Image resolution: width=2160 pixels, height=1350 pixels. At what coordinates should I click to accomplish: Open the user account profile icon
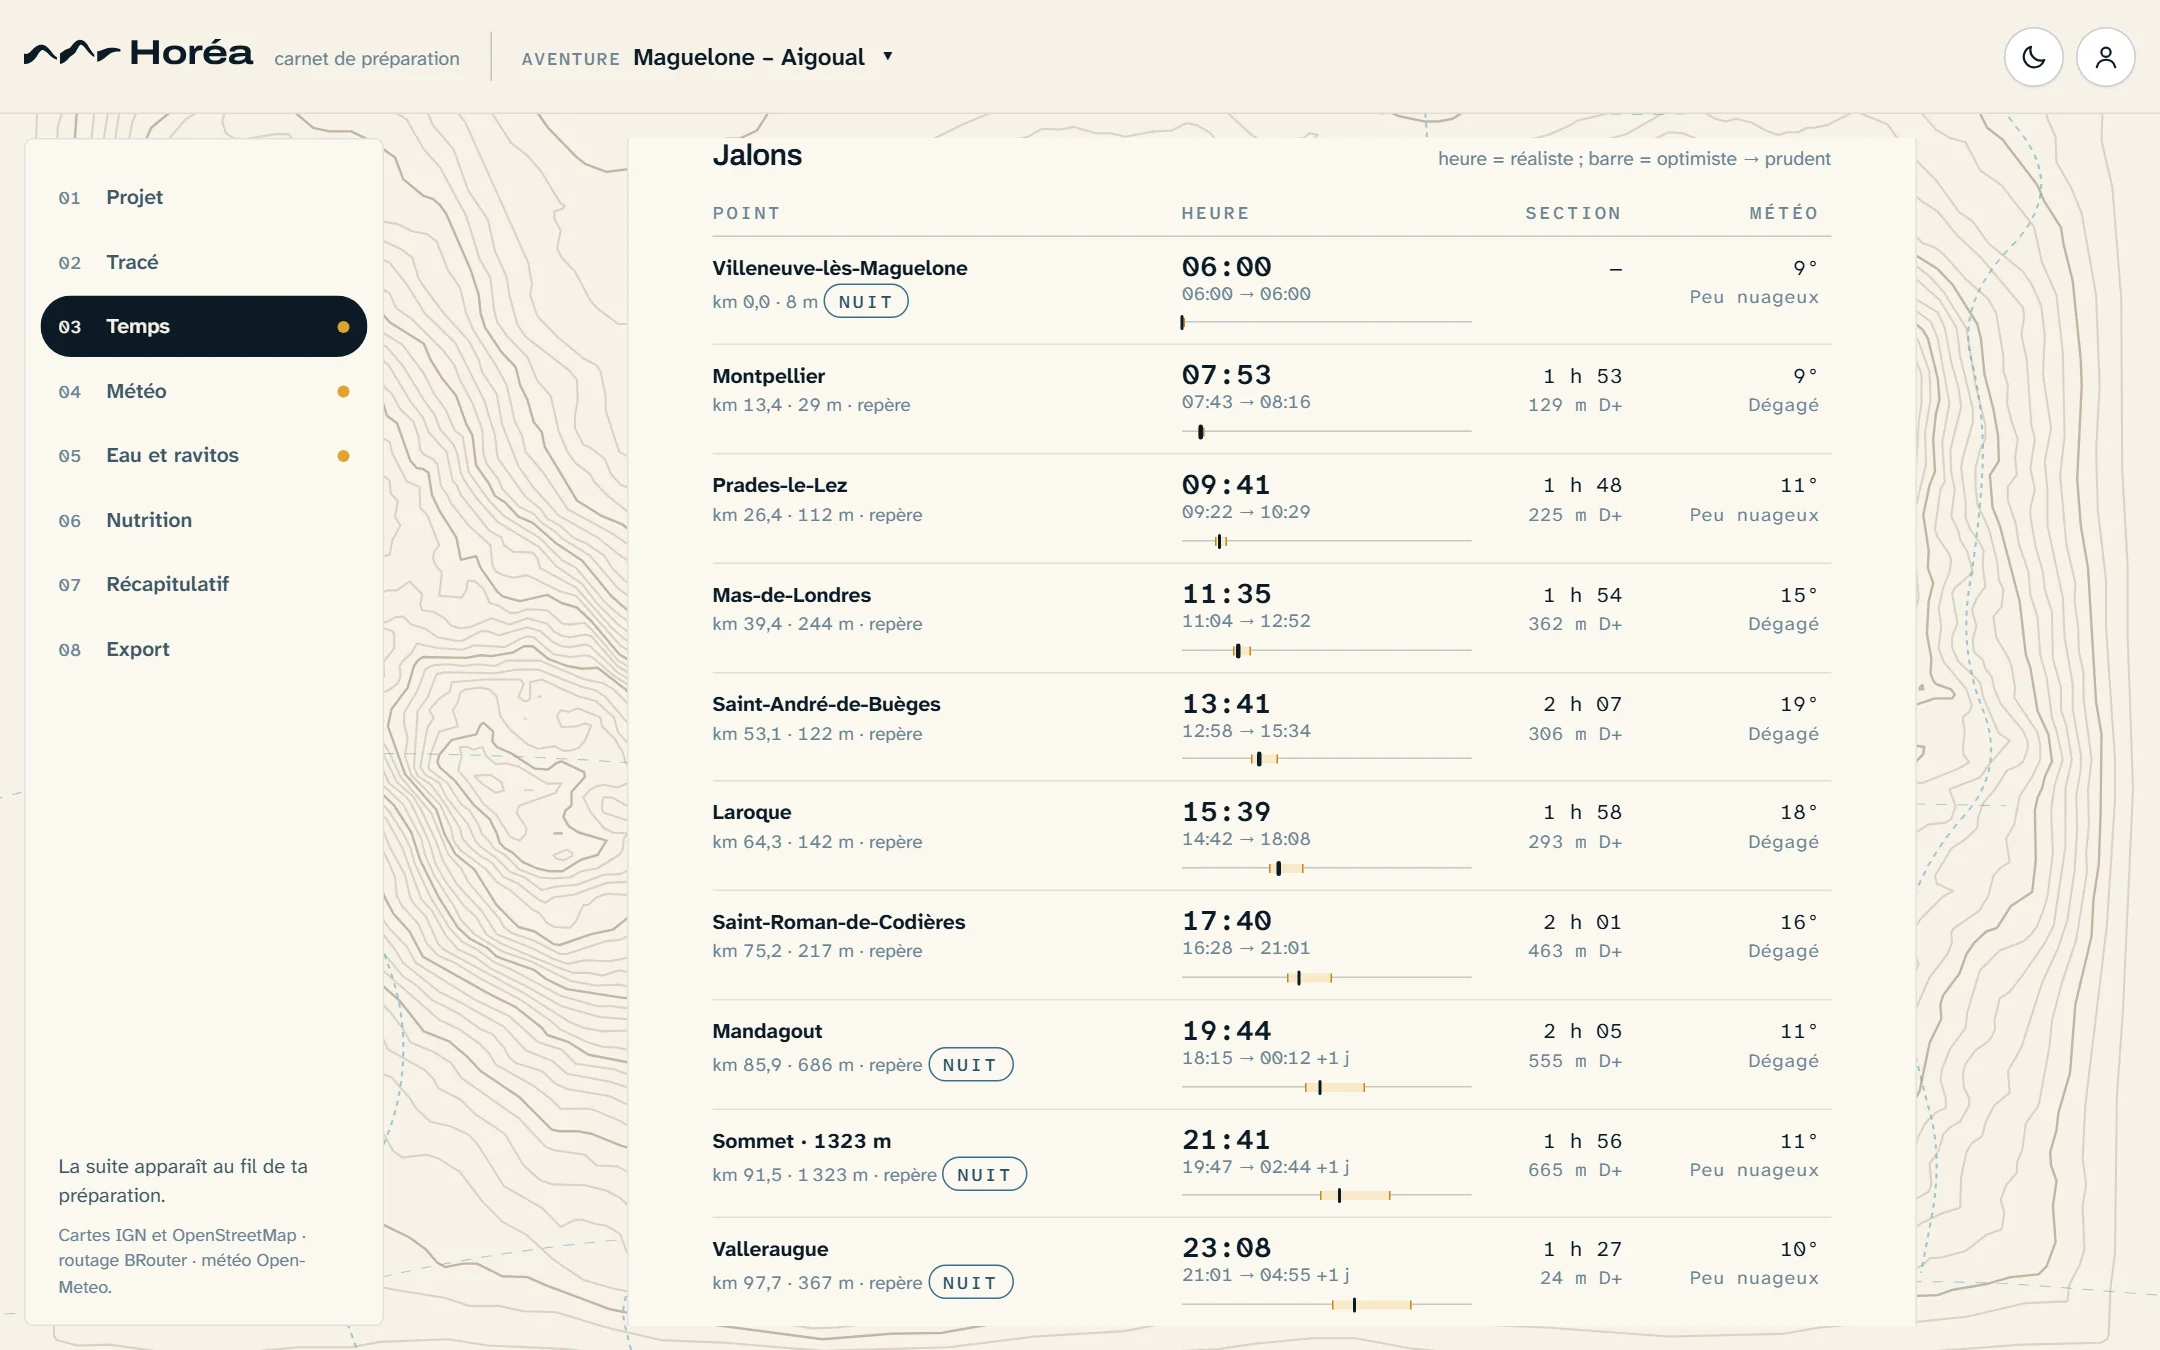[x=2105, y=57]
